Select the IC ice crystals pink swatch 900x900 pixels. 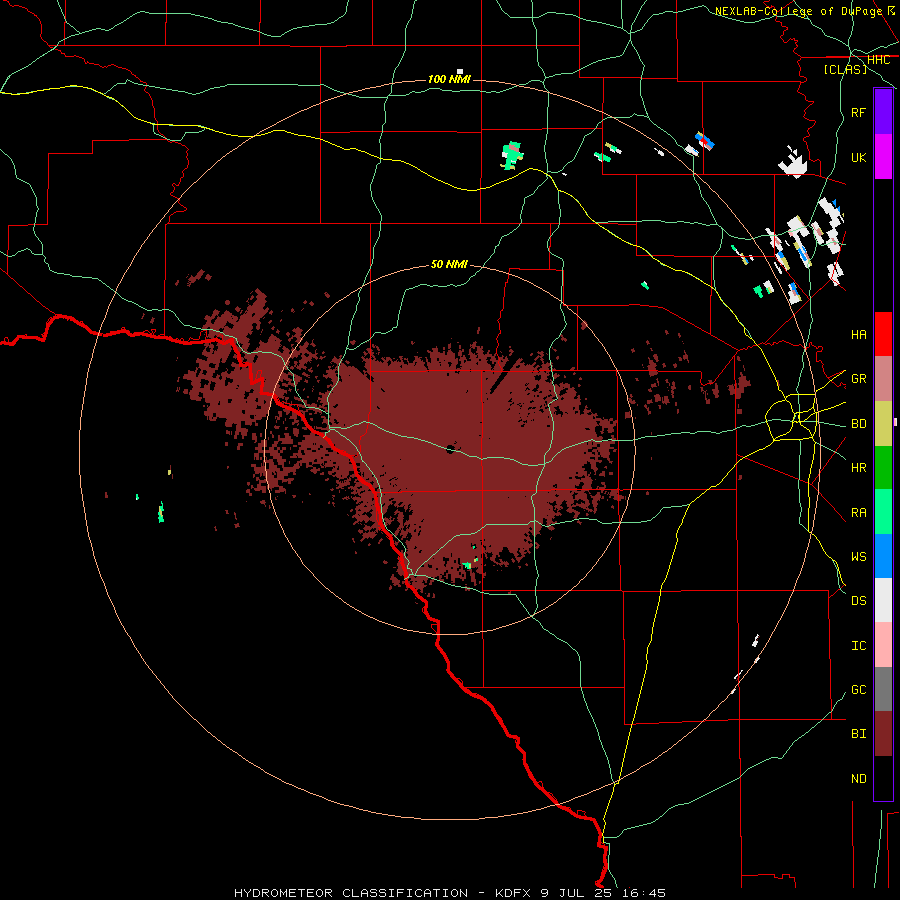pos(883,645)
